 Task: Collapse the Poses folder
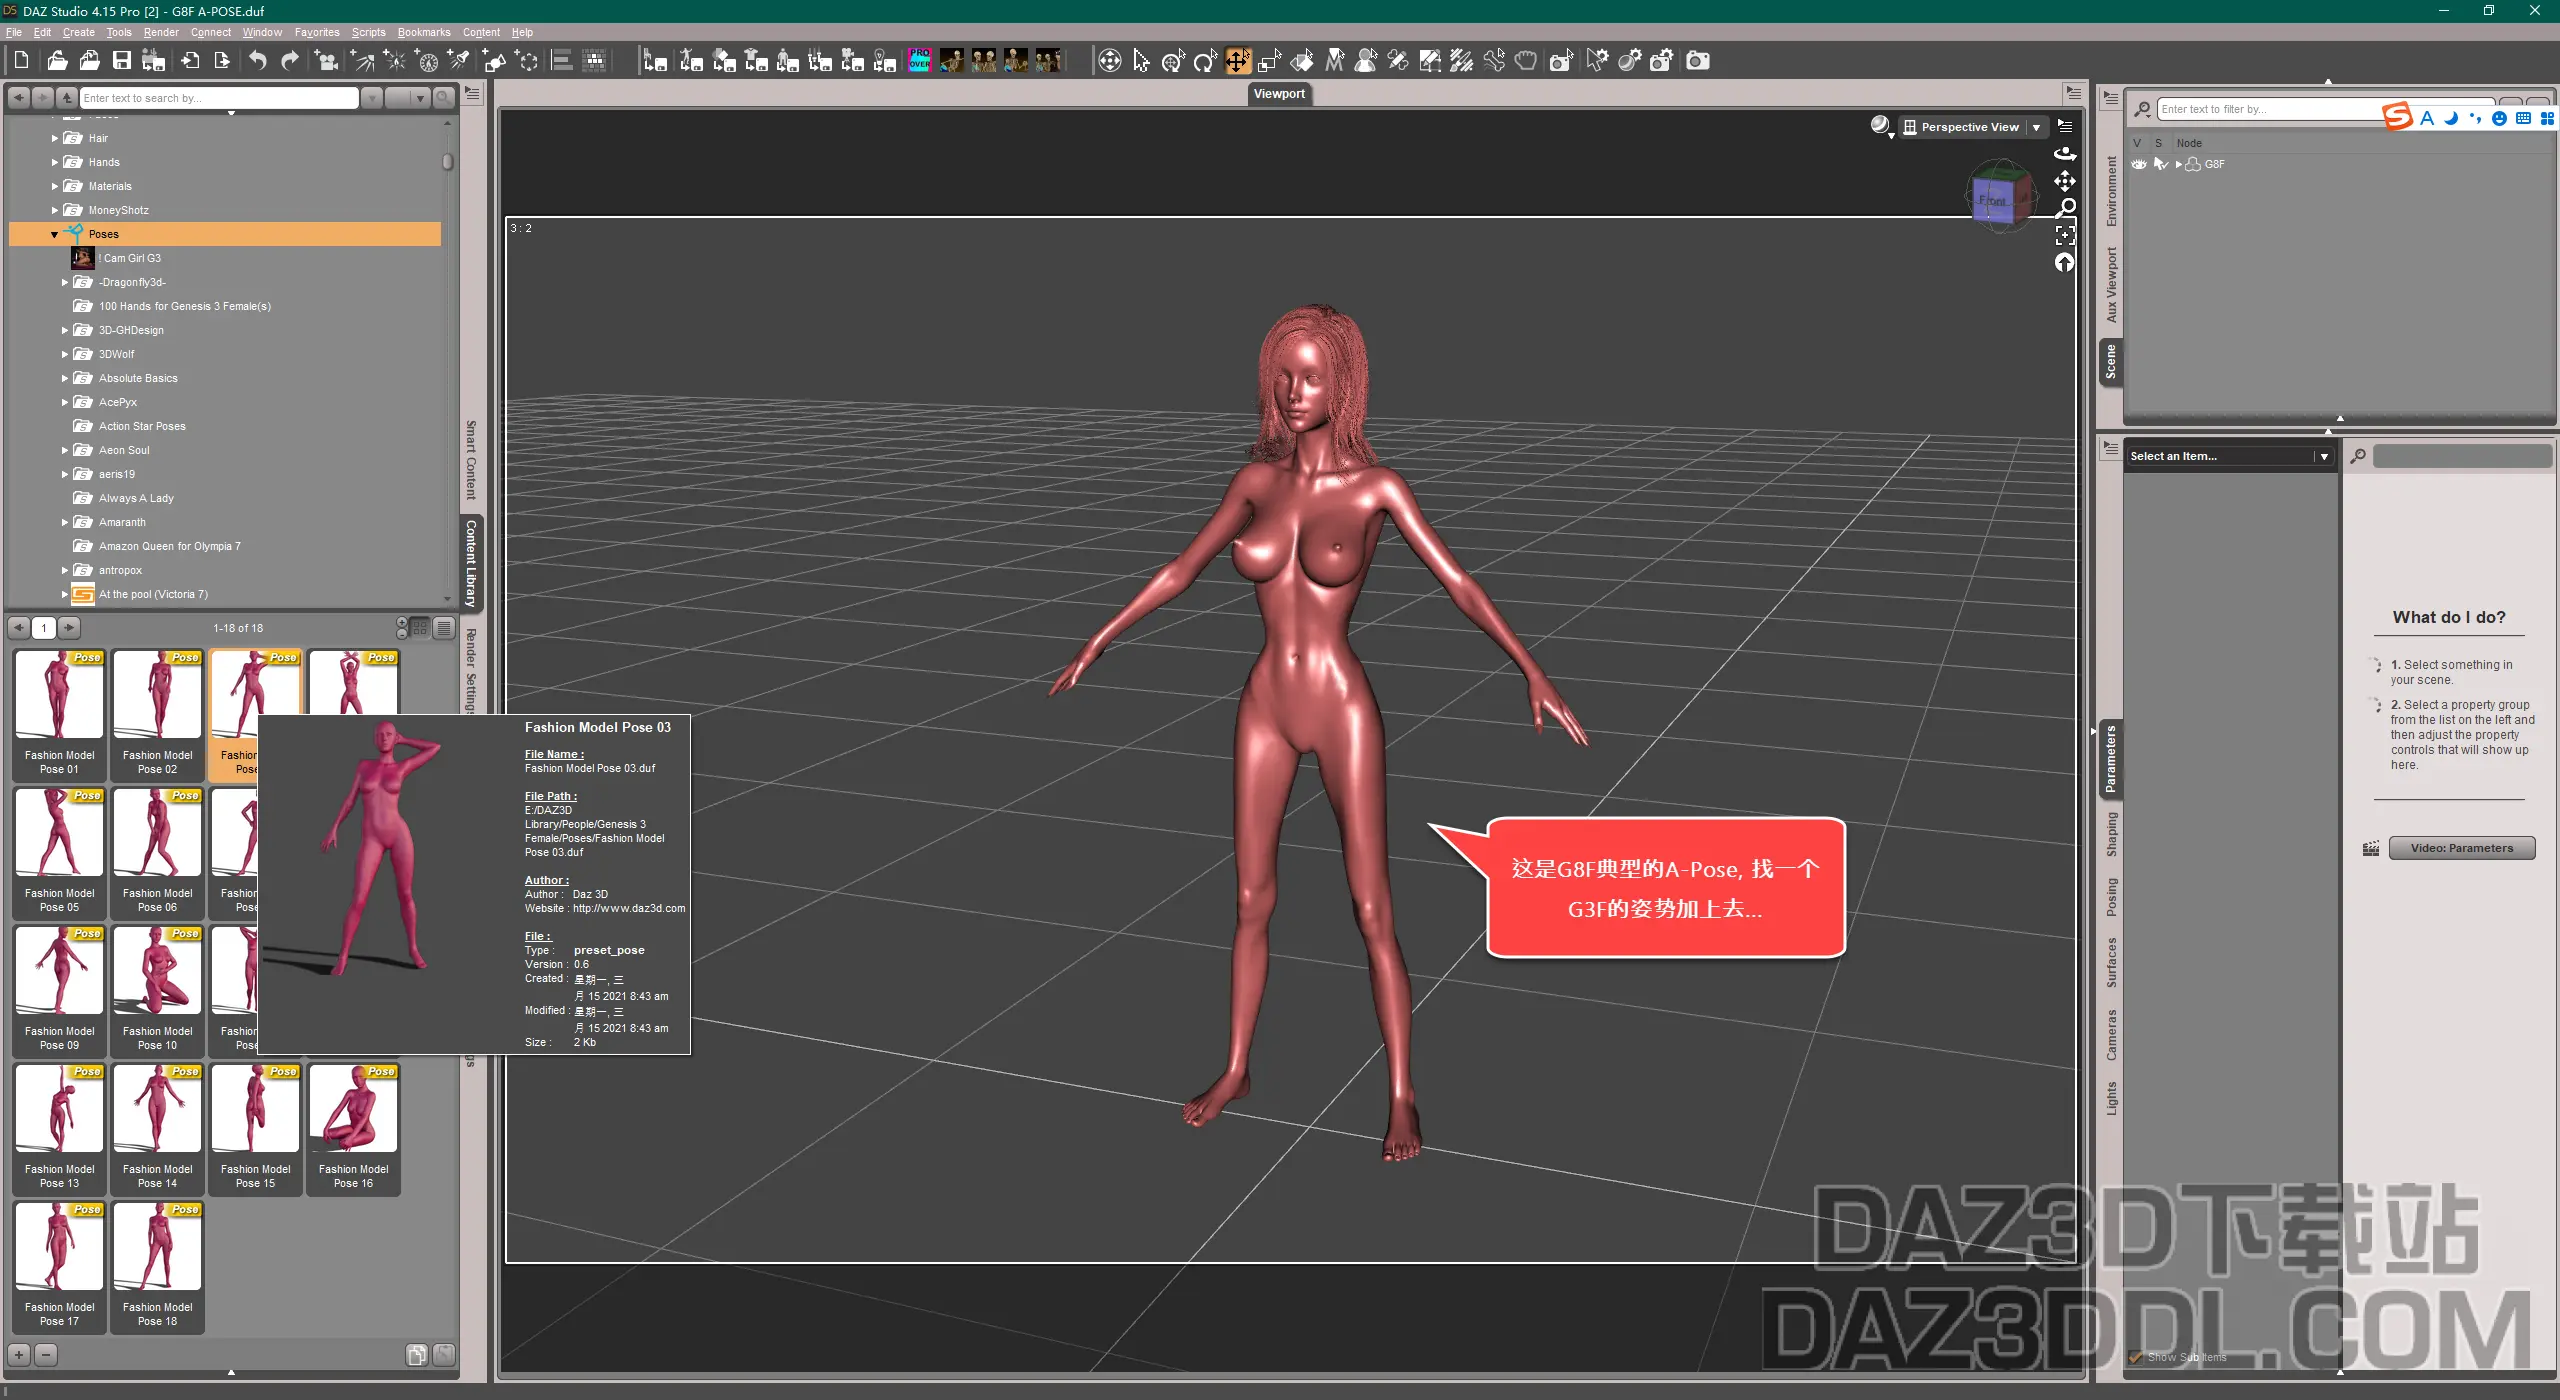[x=54, y=234]
